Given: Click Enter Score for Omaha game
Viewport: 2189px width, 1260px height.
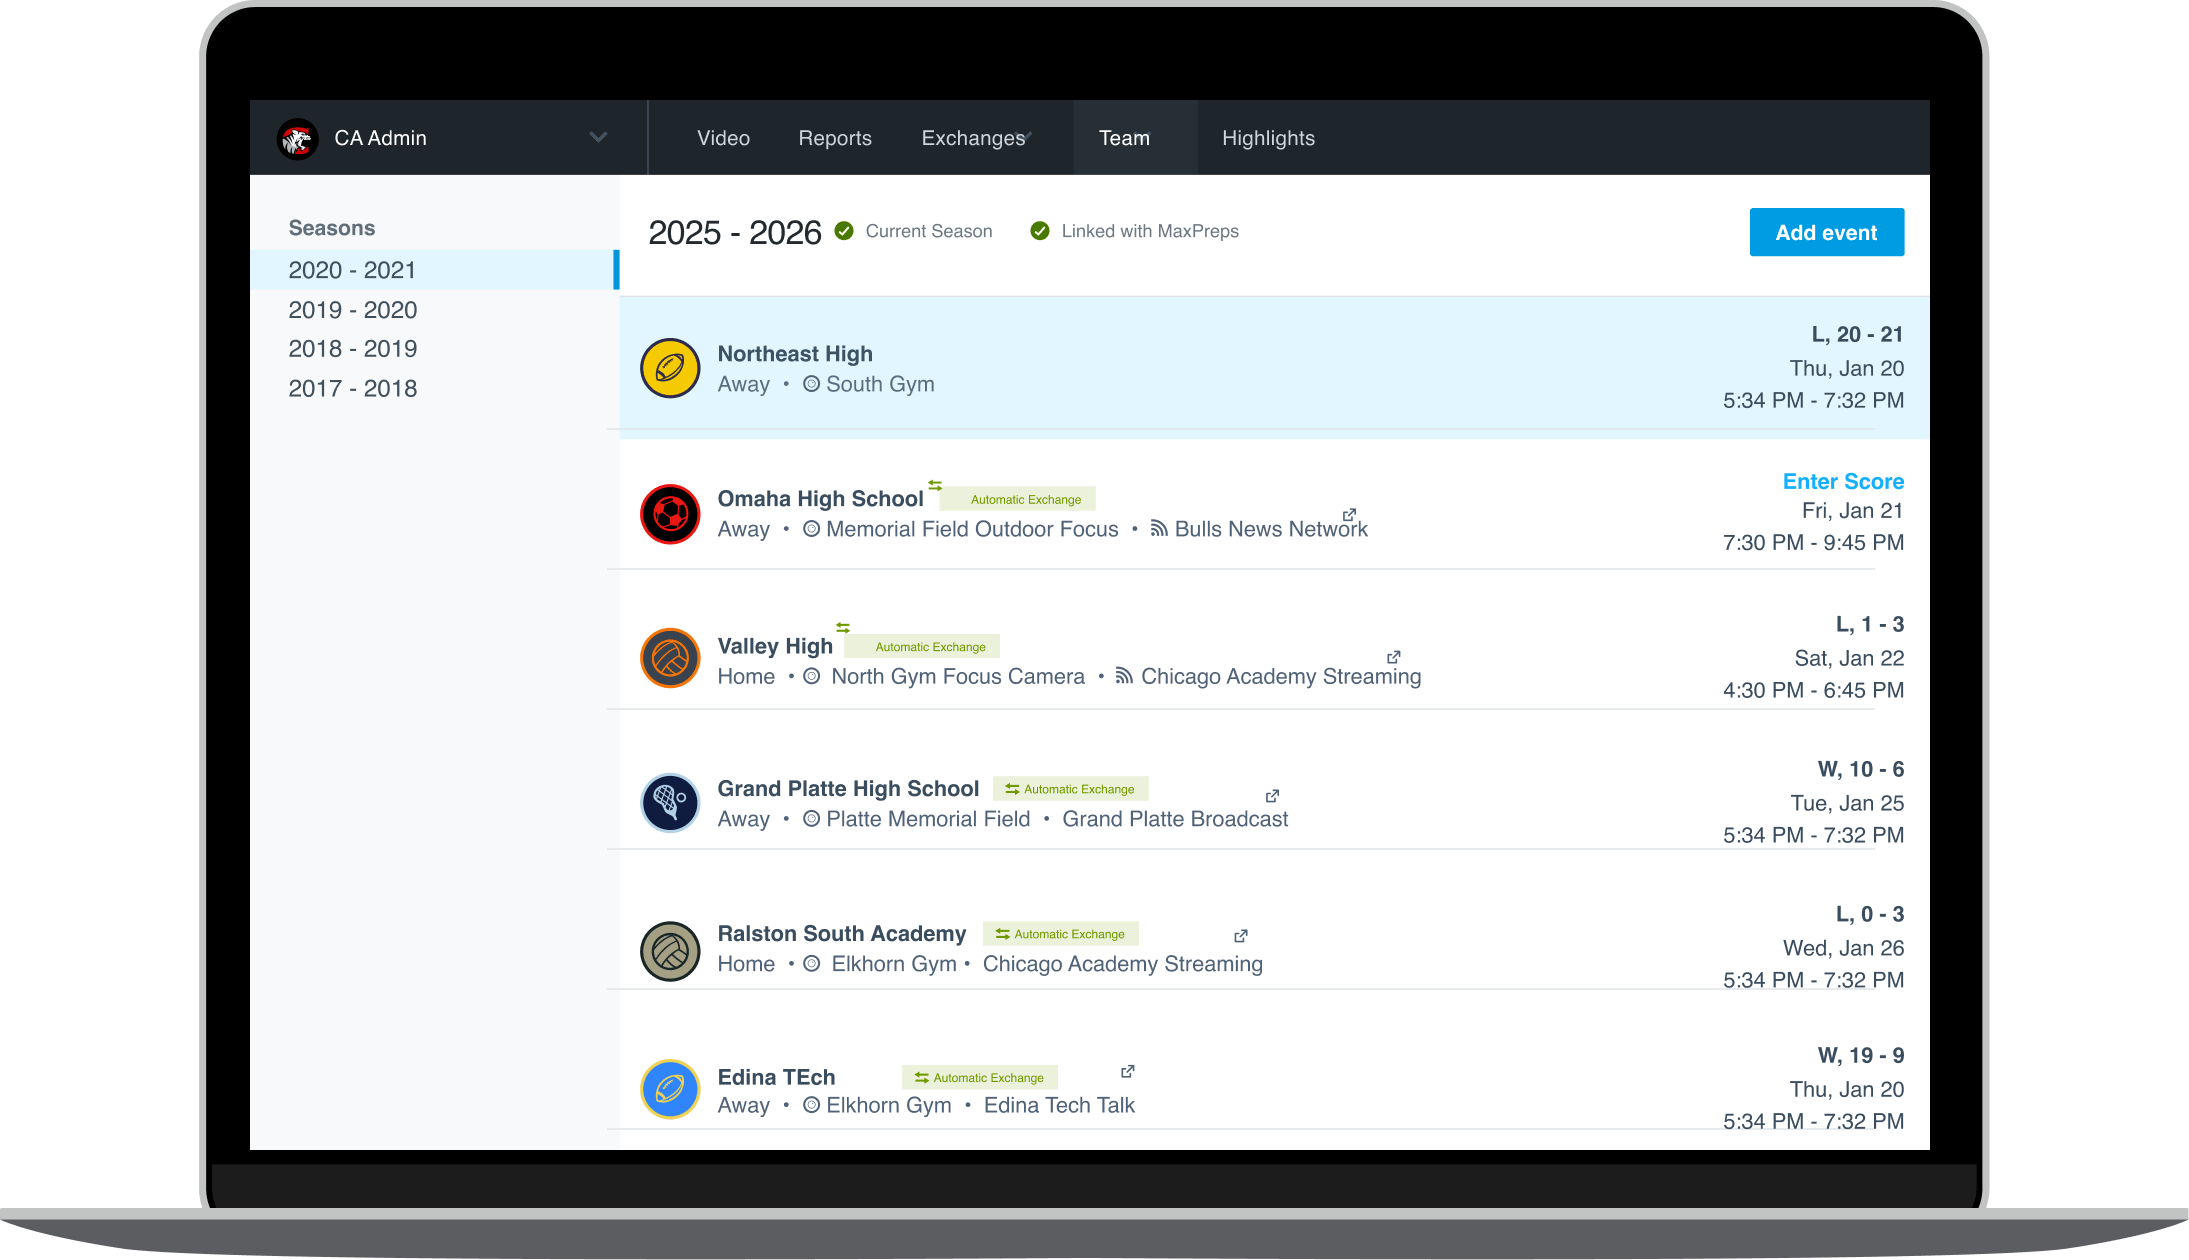Looking at the screenshot, I should tap(1842, 481).
